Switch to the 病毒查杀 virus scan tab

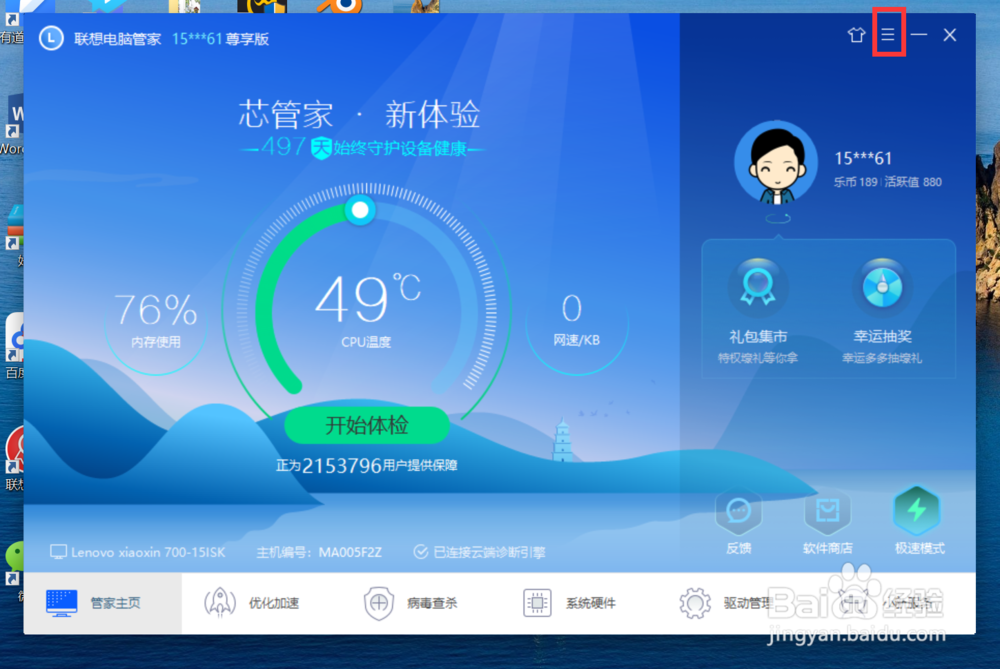click(x=410, y=603)
